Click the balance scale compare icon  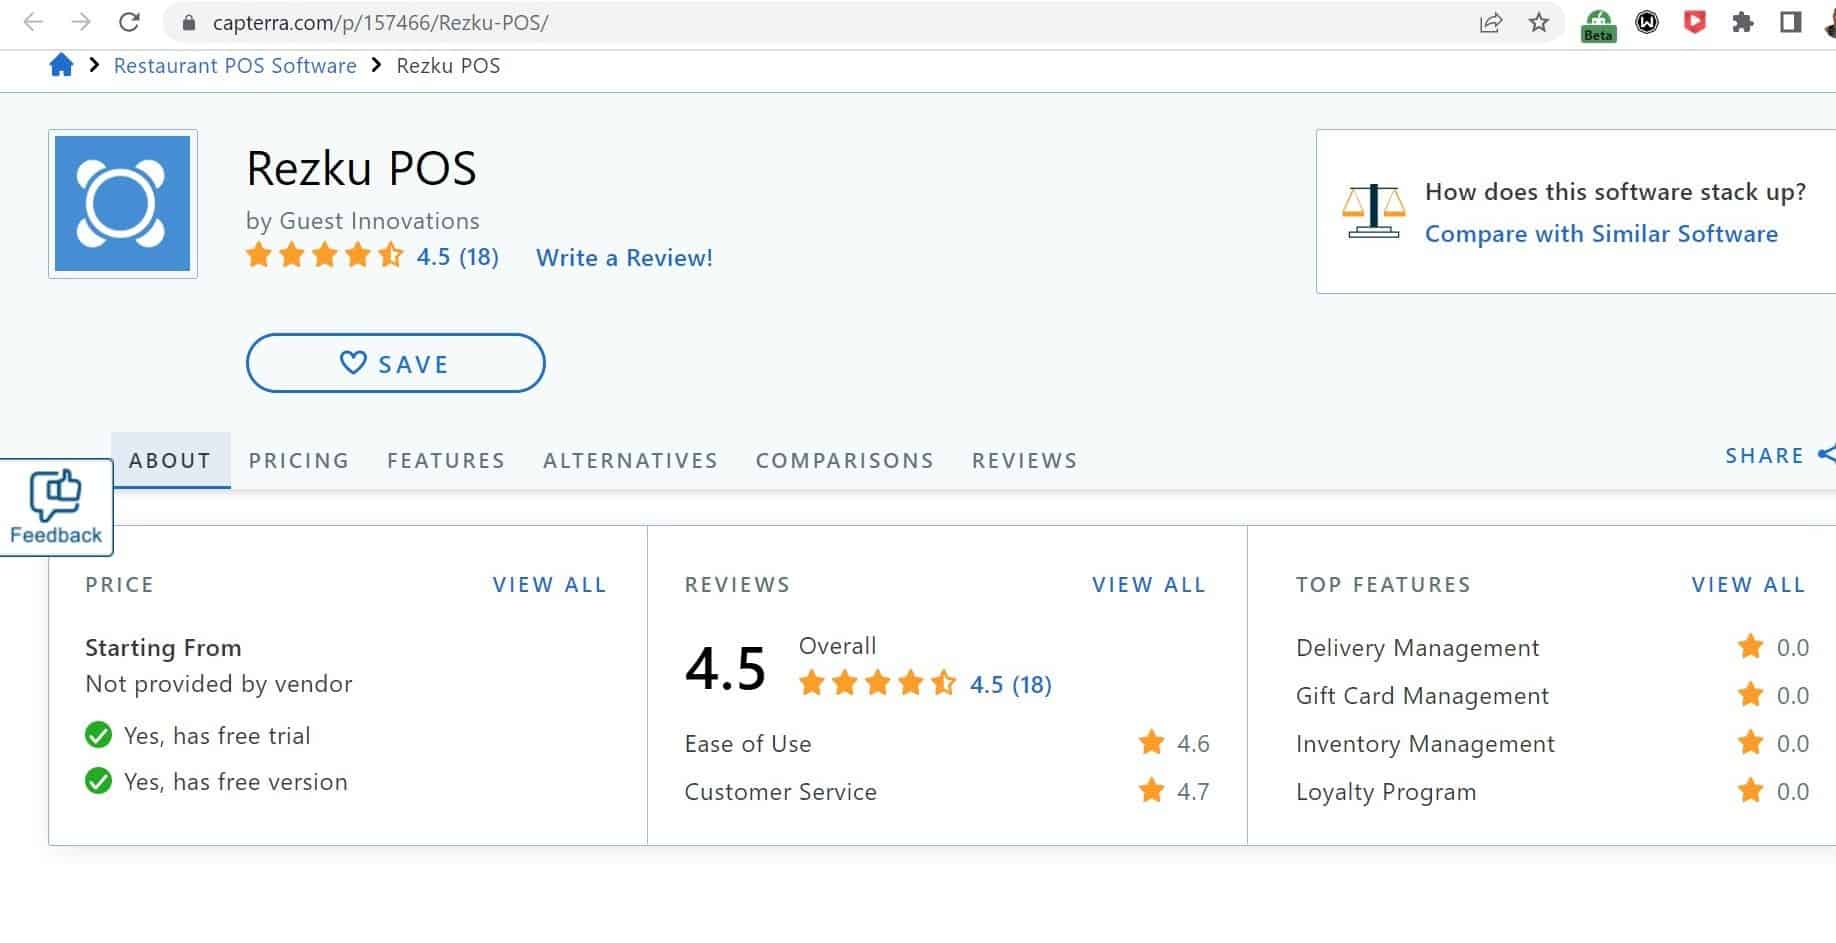click(x=1373, y=211)
